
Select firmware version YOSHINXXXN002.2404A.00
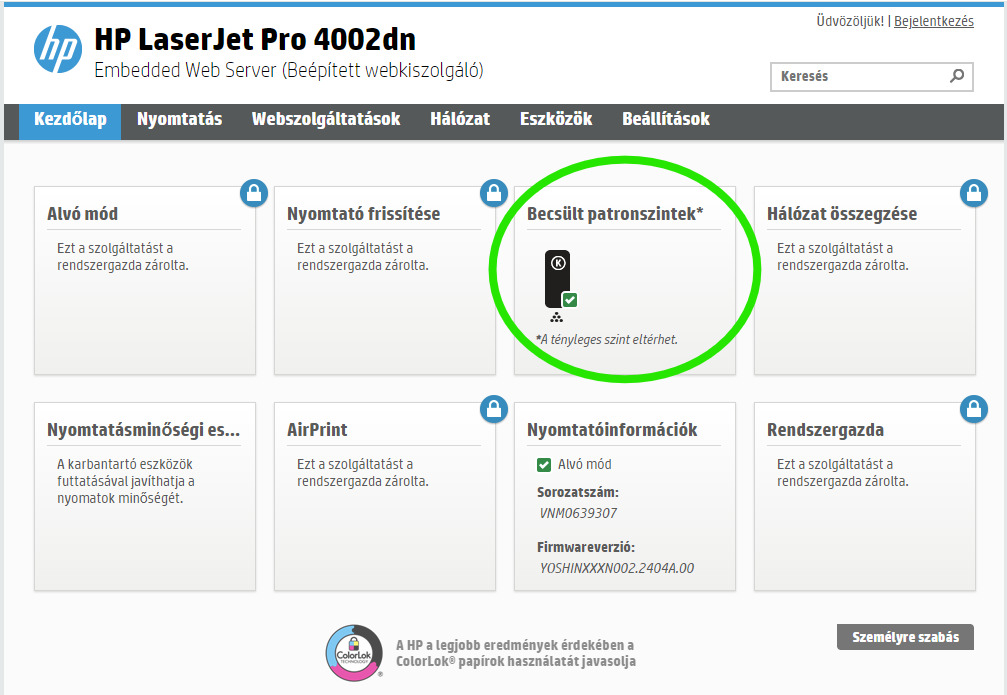click(x=617, y=568)
